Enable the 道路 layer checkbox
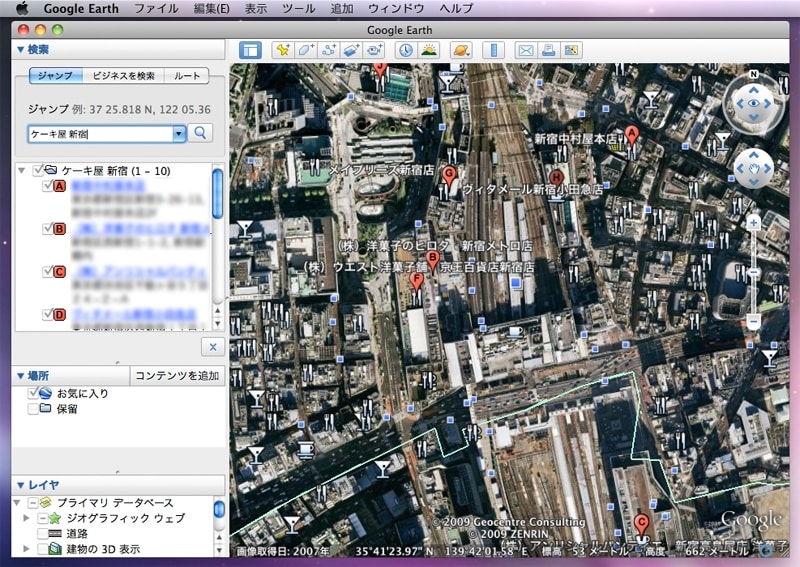 pos(45,534)
